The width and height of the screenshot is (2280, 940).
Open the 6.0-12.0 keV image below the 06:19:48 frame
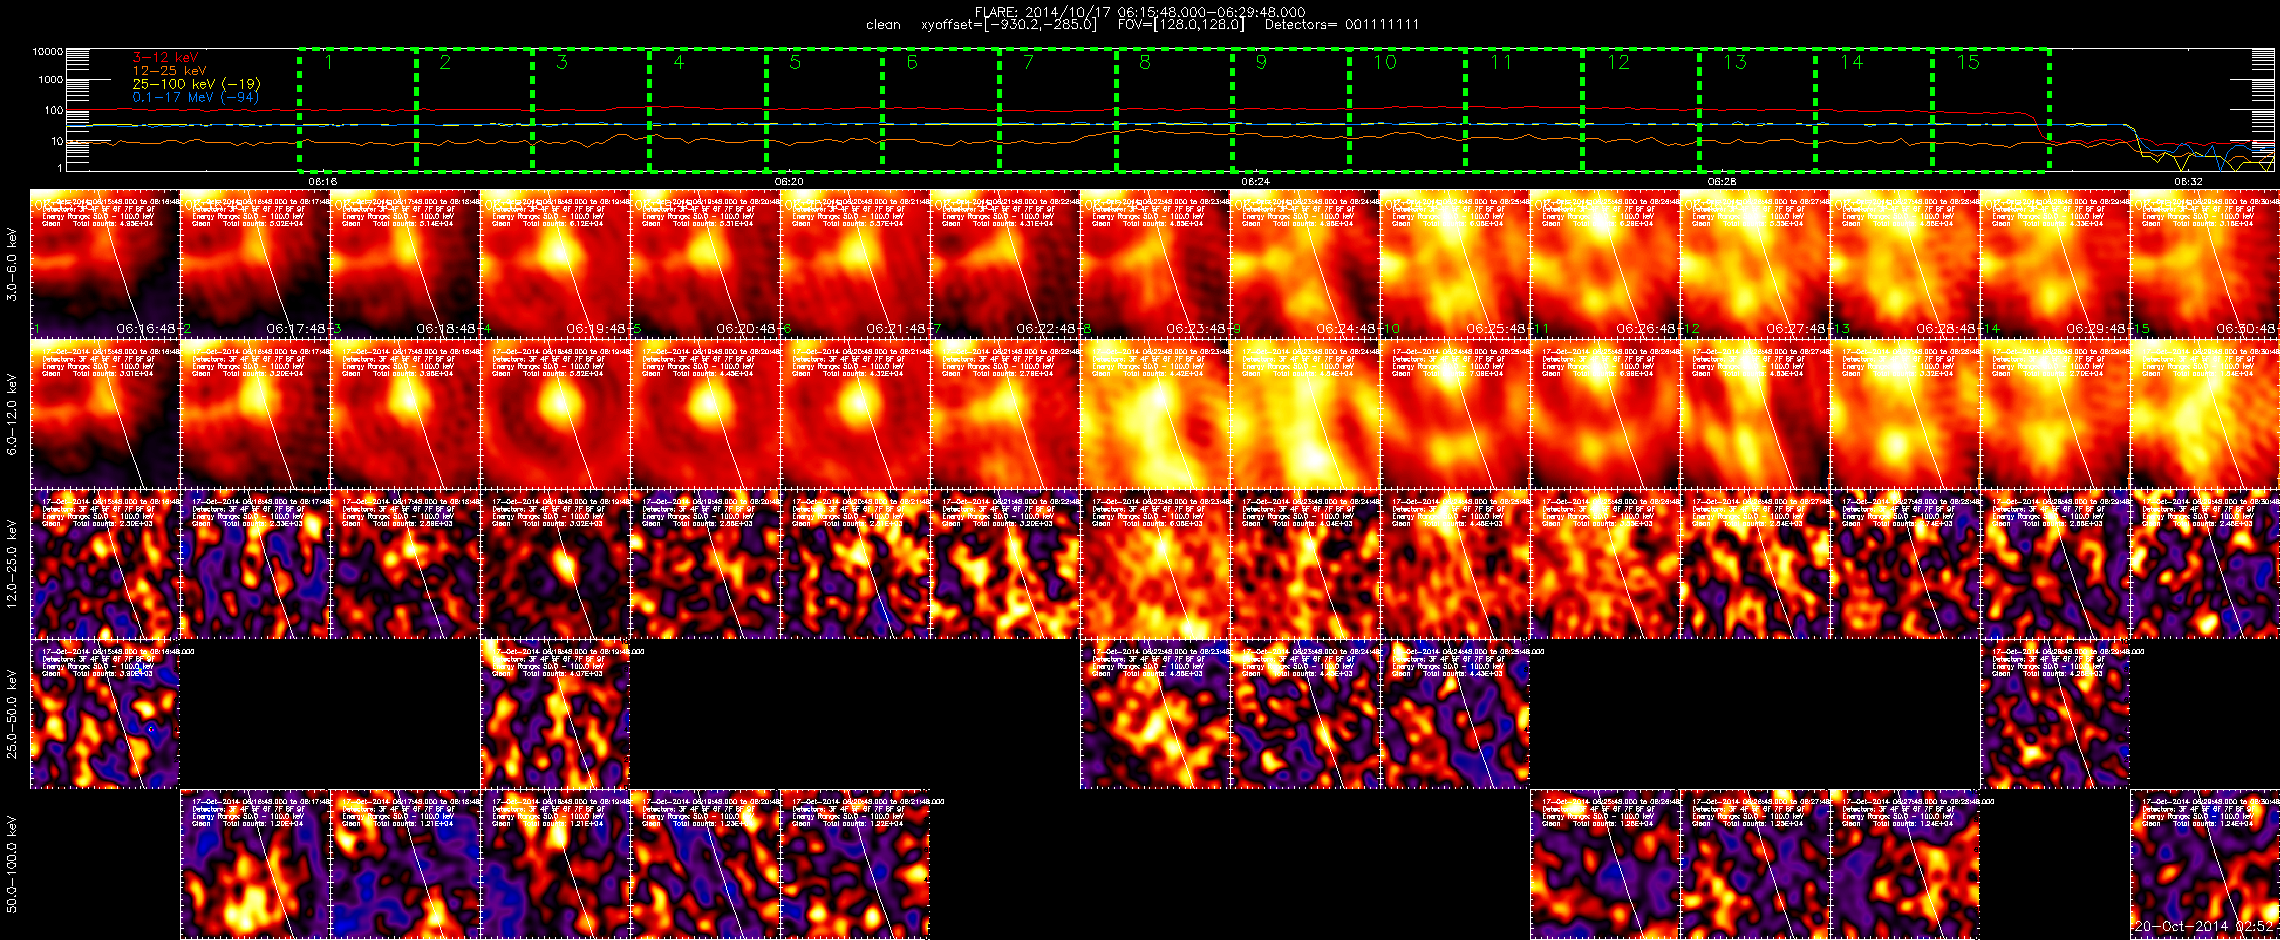click(555, 413)
